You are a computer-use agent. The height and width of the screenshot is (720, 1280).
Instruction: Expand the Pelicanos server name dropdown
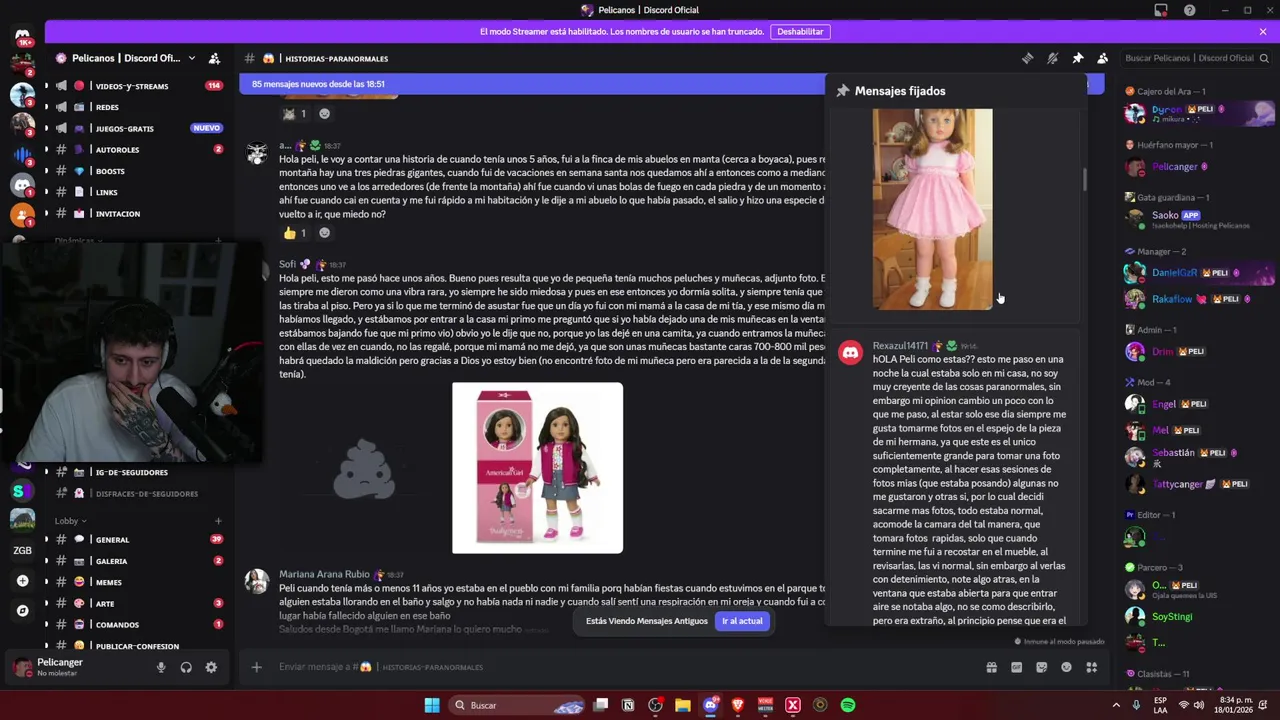click(x=190, y=58)
